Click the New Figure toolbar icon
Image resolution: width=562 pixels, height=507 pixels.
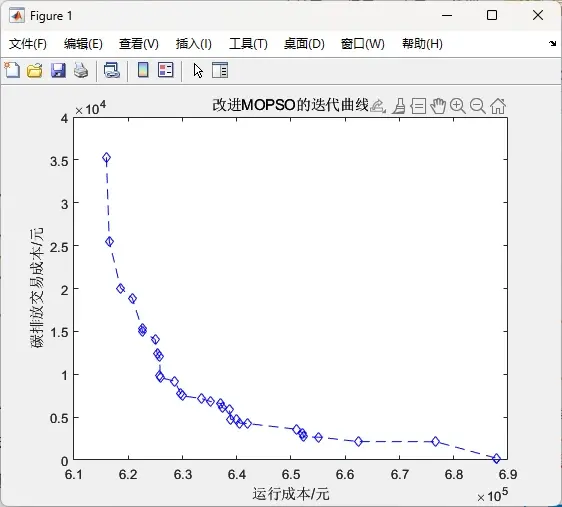click(12, 70)
